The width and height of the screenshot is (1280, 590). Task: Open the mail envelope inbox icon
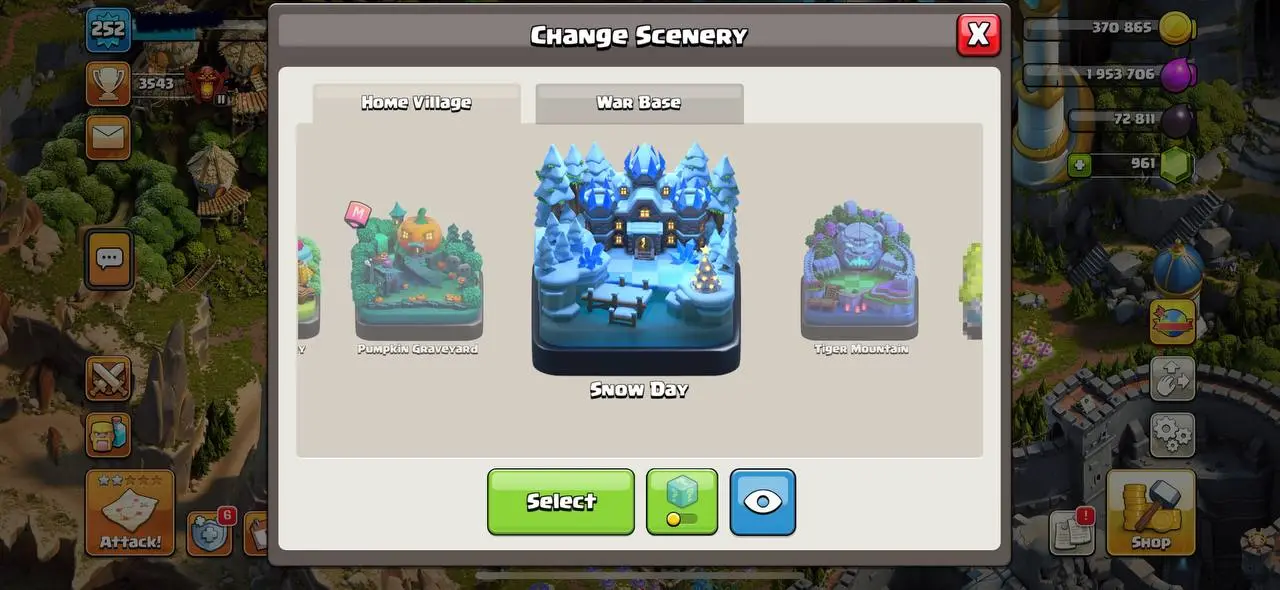point(107,137)
